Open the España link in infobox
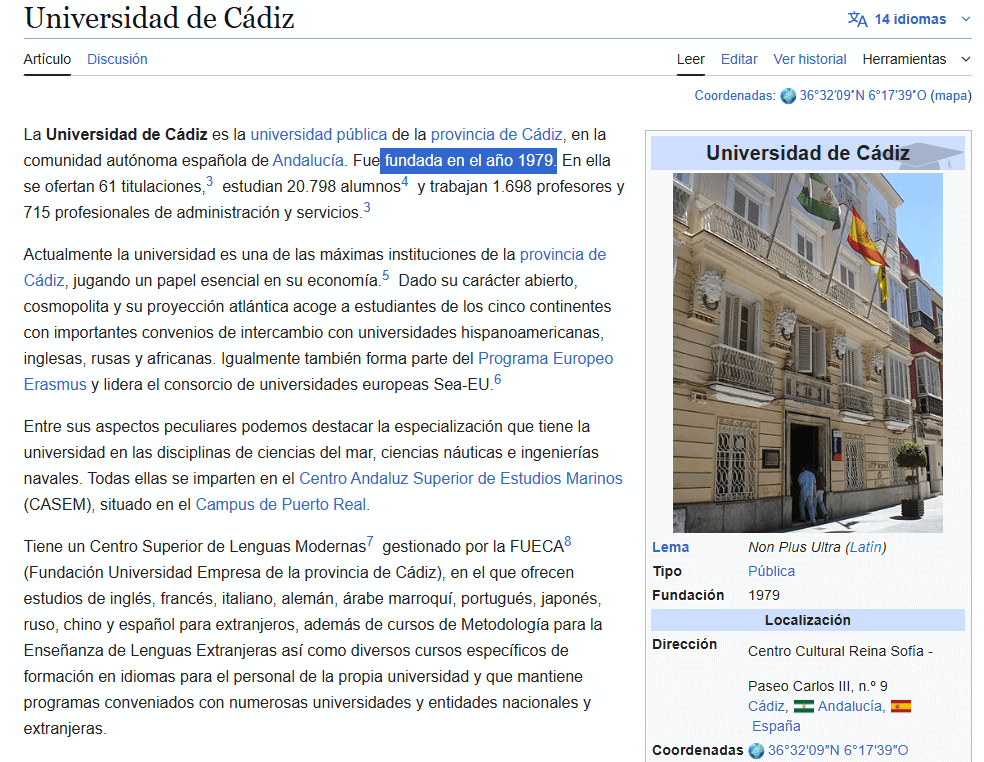984x762 pixels. pos(776,727)
